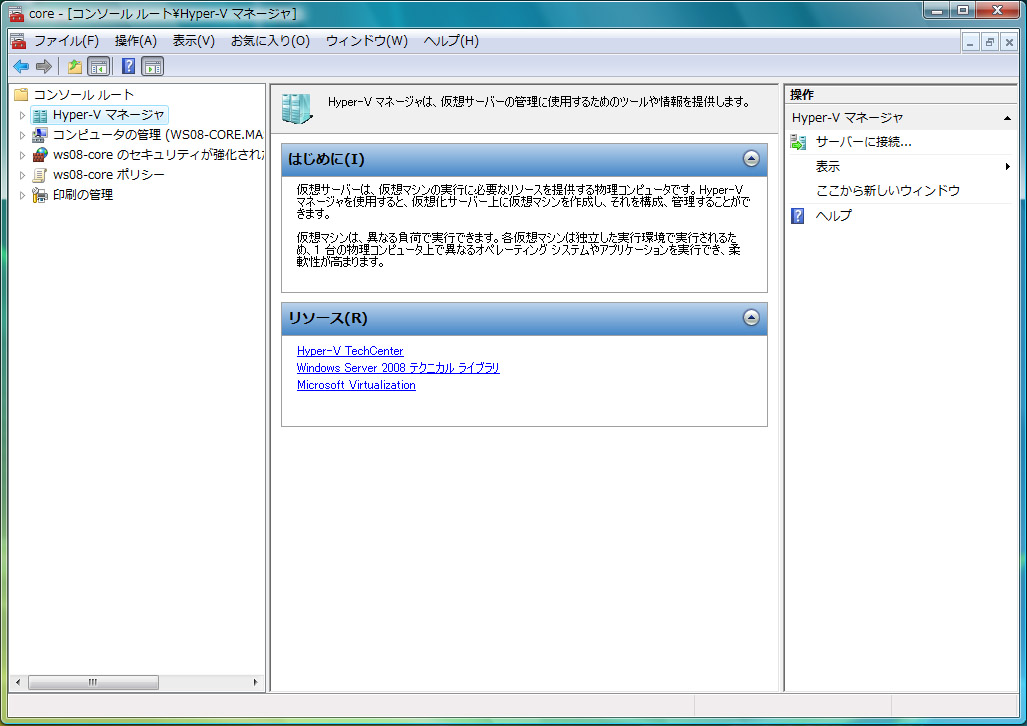
Task: Toggle the Show/Hide Action Pane button
Action: [x=152, y=67]
